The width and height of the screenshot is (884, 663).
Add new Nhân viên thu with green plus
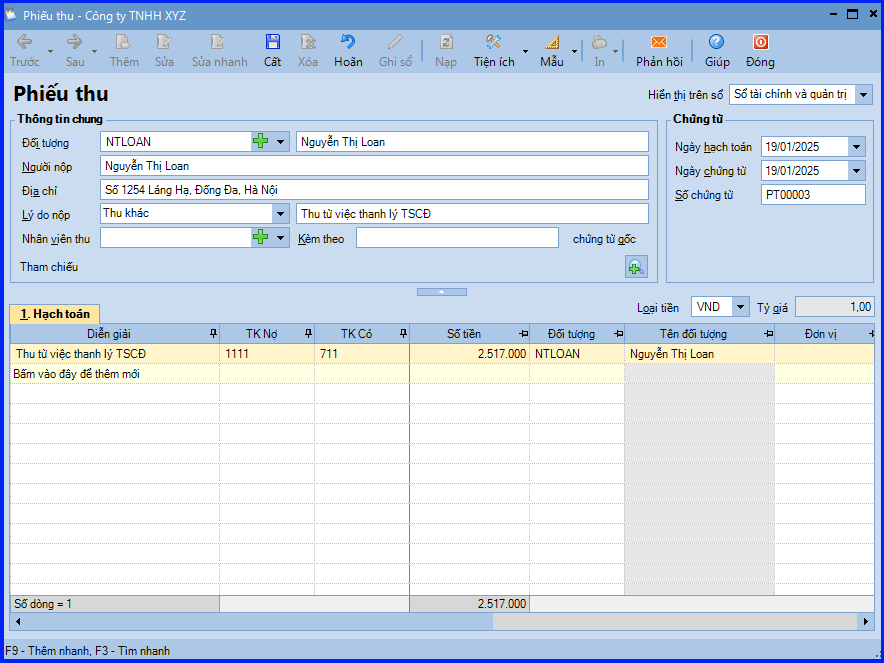[260, 237]
